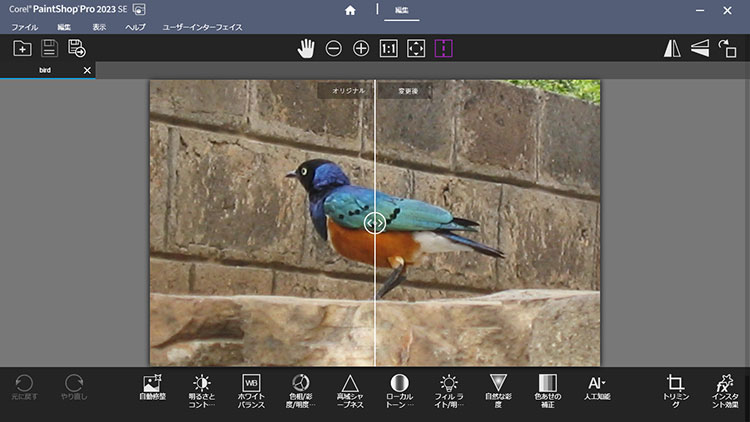
Task: Open the 高域シャープネス sharpening tool
Action: coord(349,388)
